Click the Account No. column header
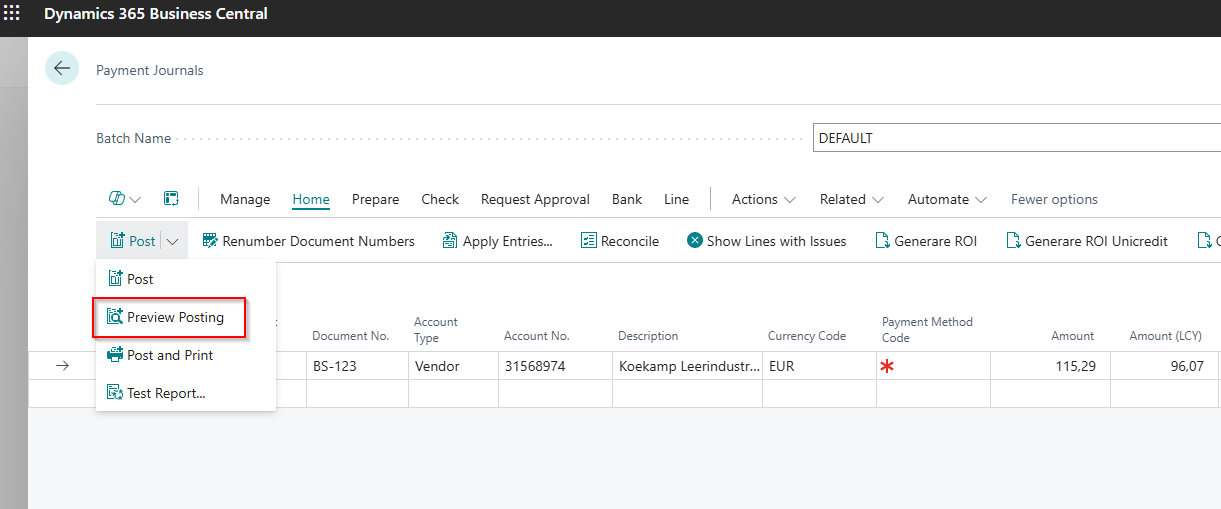This screenshot has width=1221, height=509. tap(536, 336)
